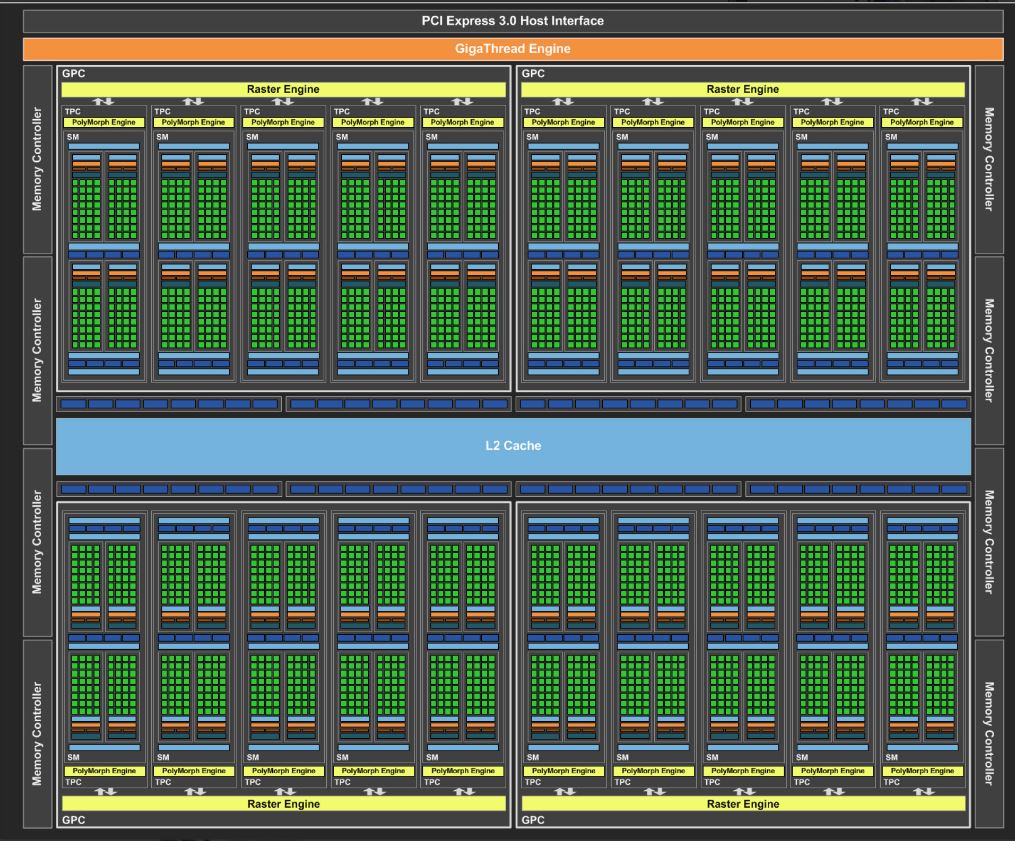Click the topmost Memory Controller on the left edge
The width and height of the screenshot is (1015, 841).
tap(37, 160)
